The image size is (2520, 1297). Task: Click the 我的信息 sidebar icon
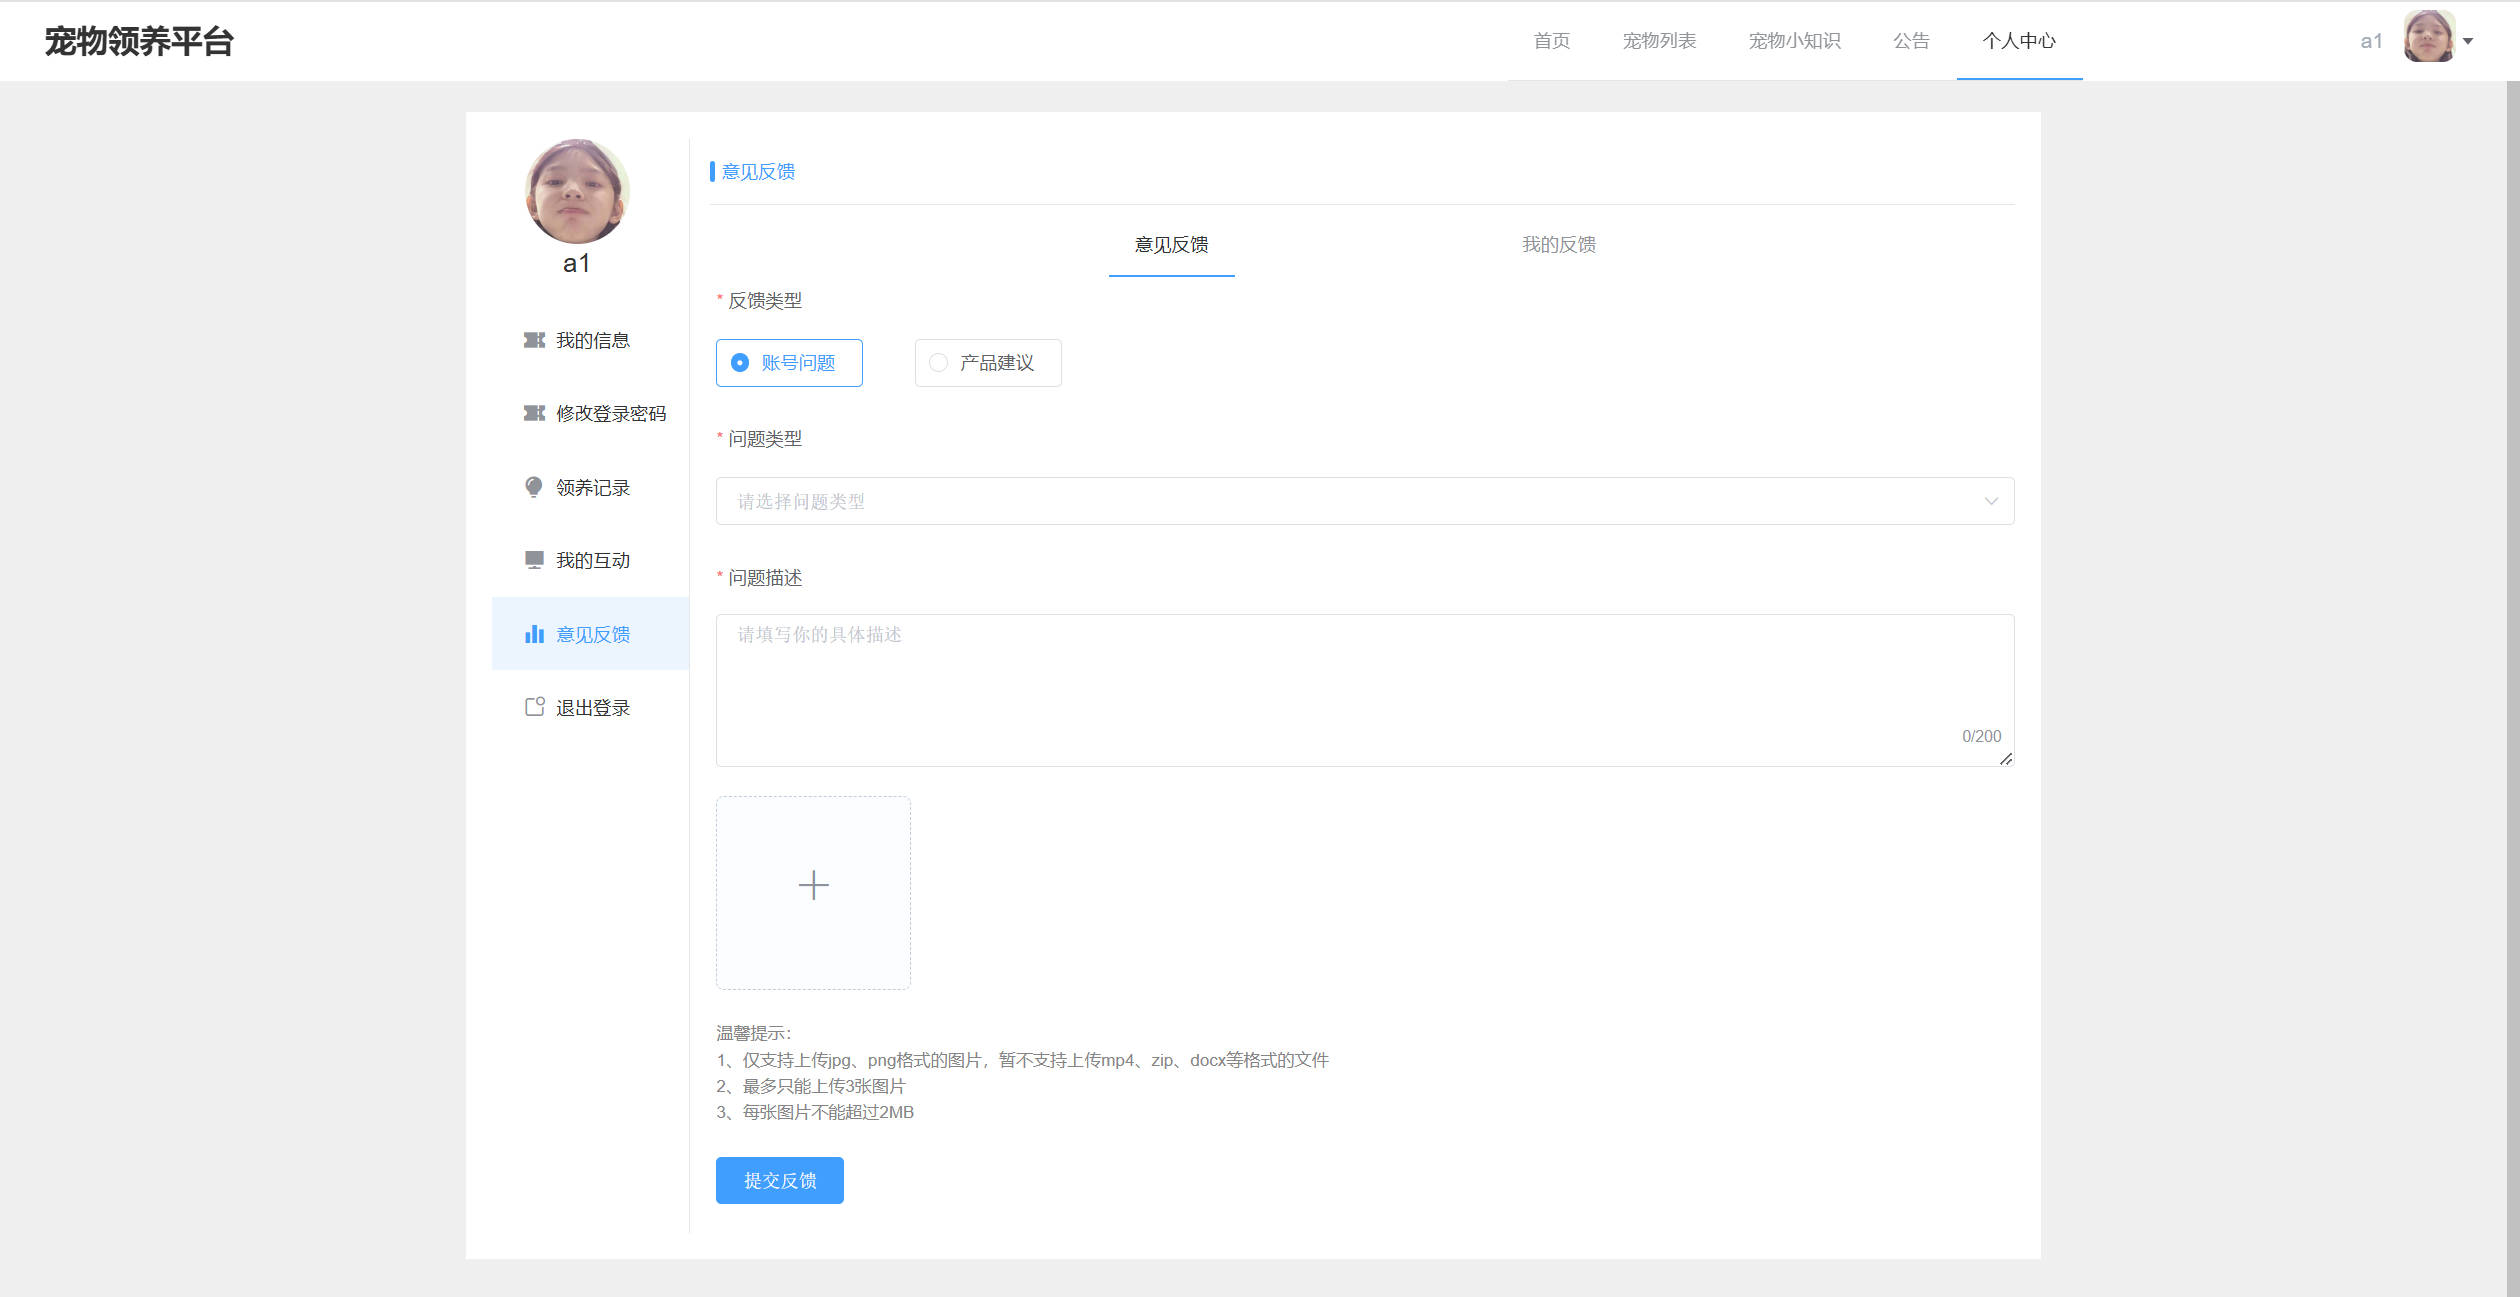[534, 340]
